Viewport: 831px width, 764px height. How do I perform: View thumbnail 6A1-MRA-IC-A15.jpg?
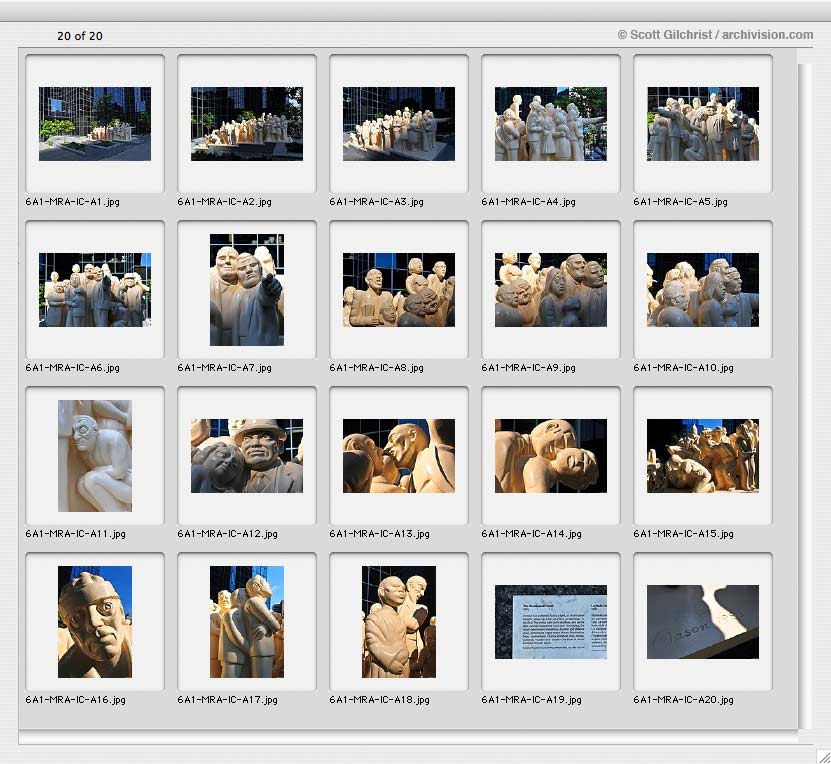coord(703,456)
